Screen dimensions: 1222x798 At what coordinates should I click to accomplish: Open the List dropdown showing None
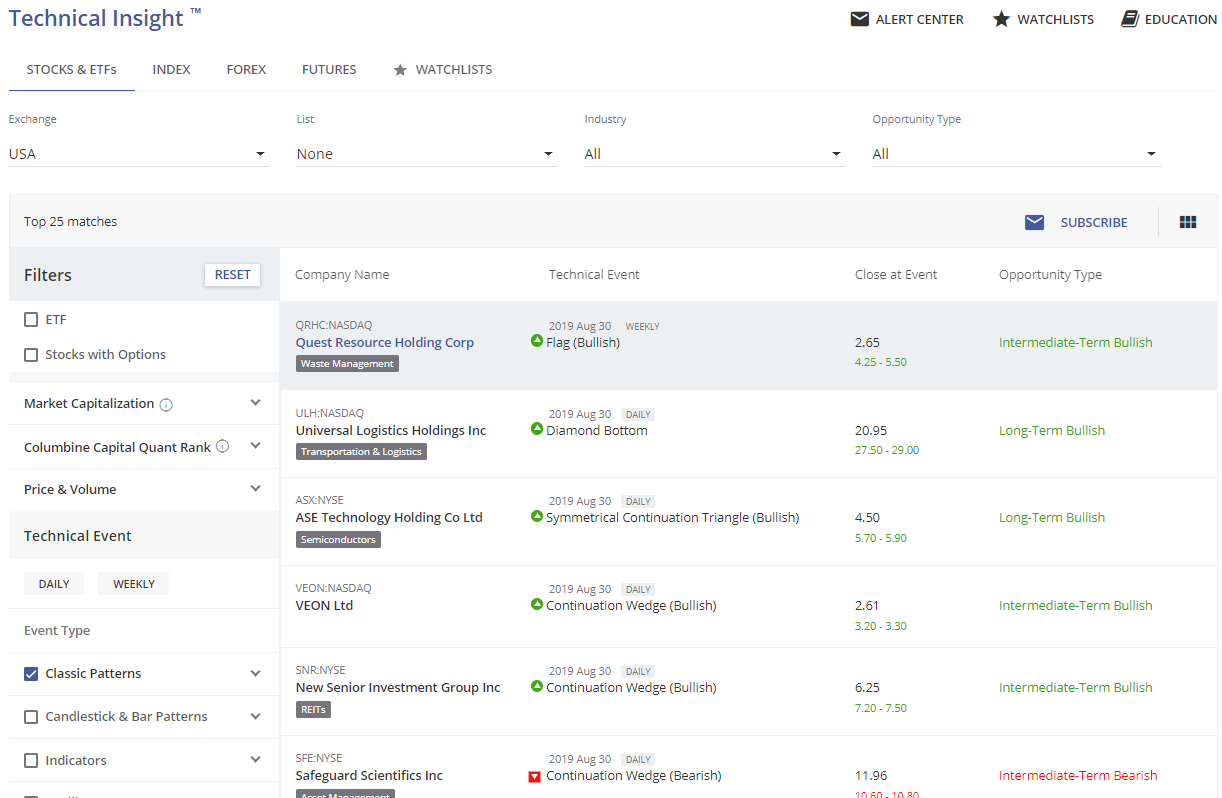[x=427, y=154]
